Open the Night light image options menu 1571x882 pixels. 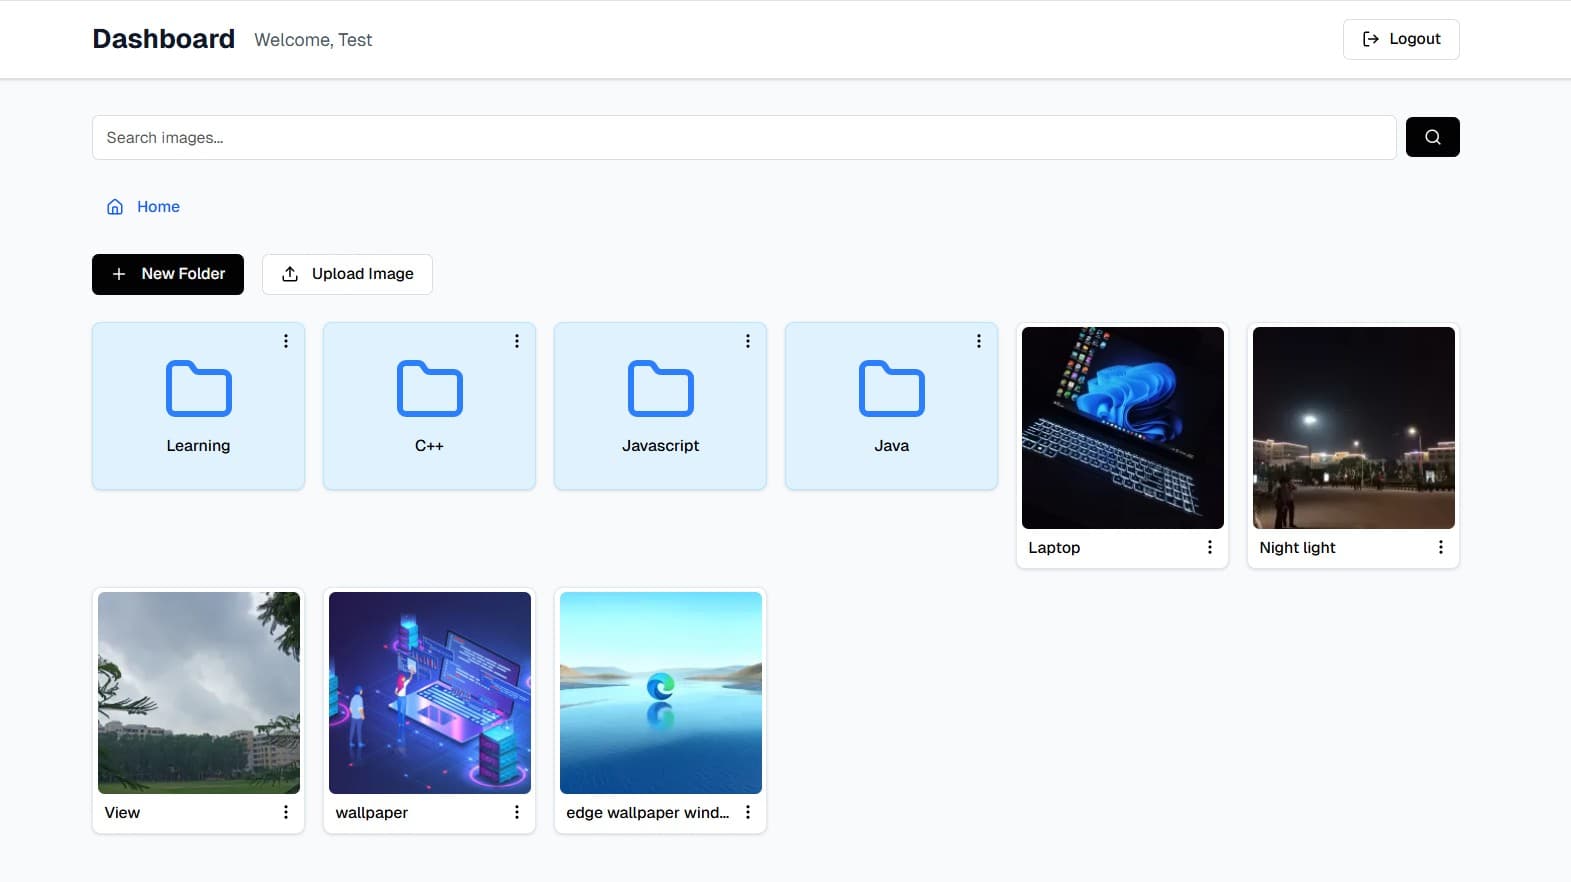pos(1441,547)
